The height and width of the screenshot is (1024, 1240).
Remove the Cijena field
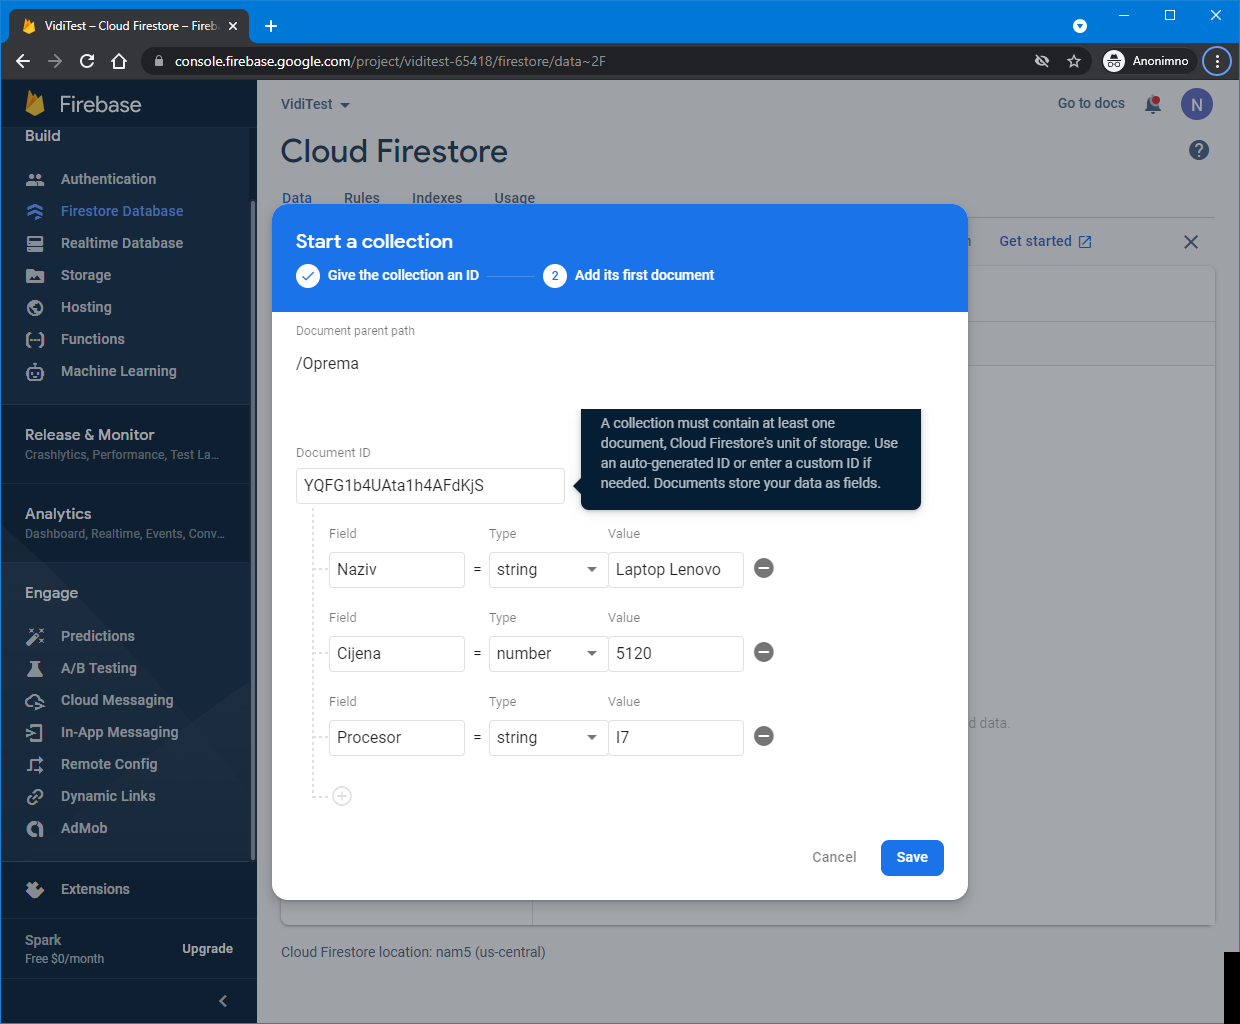tap(763, 652)
